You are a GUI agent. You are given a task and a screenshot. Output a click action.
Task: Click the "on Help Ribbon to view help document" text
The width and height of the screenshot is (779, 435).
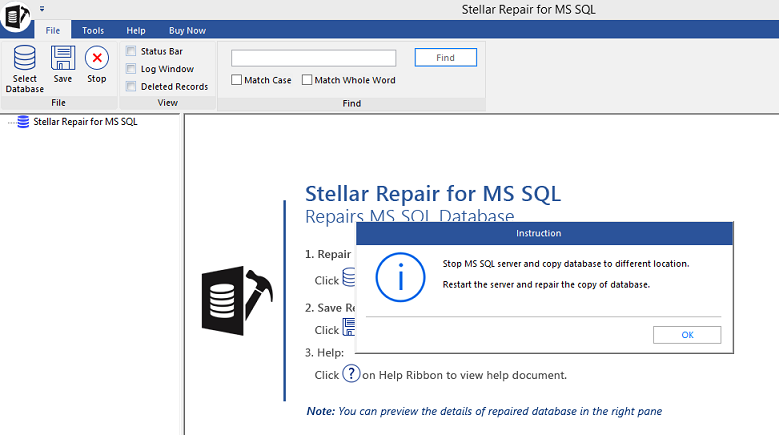(465, 375)
